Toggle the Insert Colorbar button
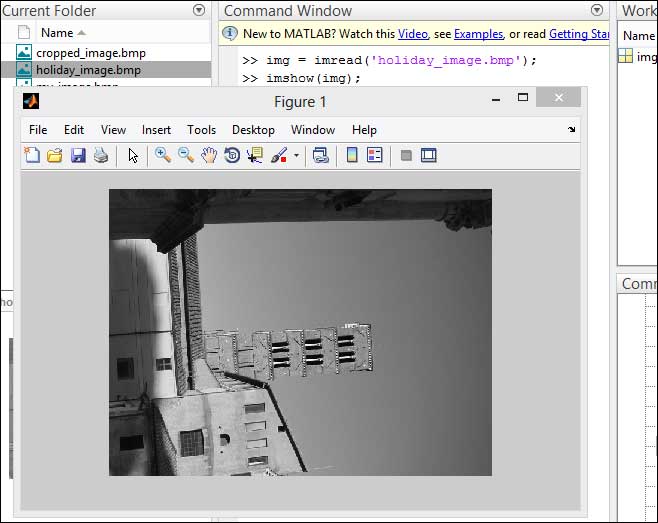 (352, 155)
